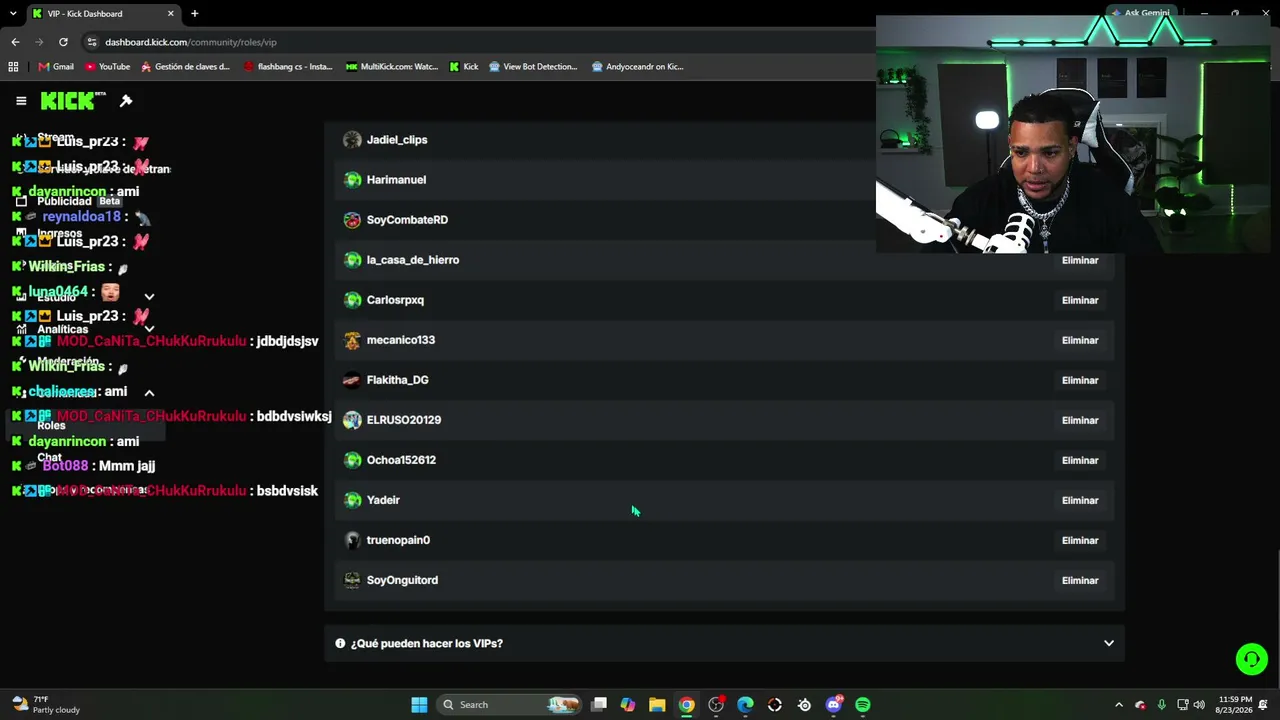Collapse the Comunidad sidebar section chevron
The image size is (1280, 720).
pos(149,393)
